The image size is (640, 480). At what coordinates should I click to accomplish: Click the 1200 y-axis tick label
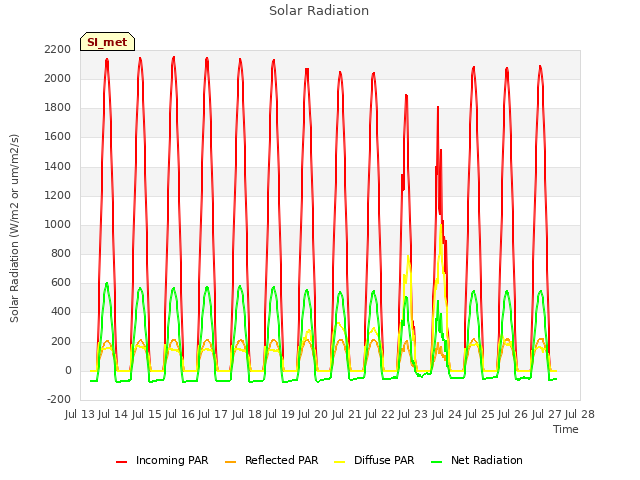point(58,195)
